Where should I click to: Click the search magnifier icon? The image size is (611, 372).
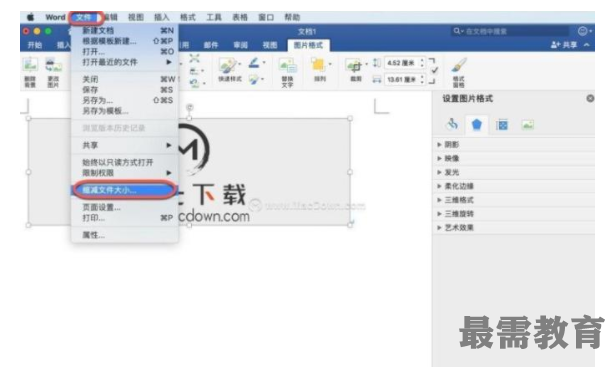click(x=456, y=31)
